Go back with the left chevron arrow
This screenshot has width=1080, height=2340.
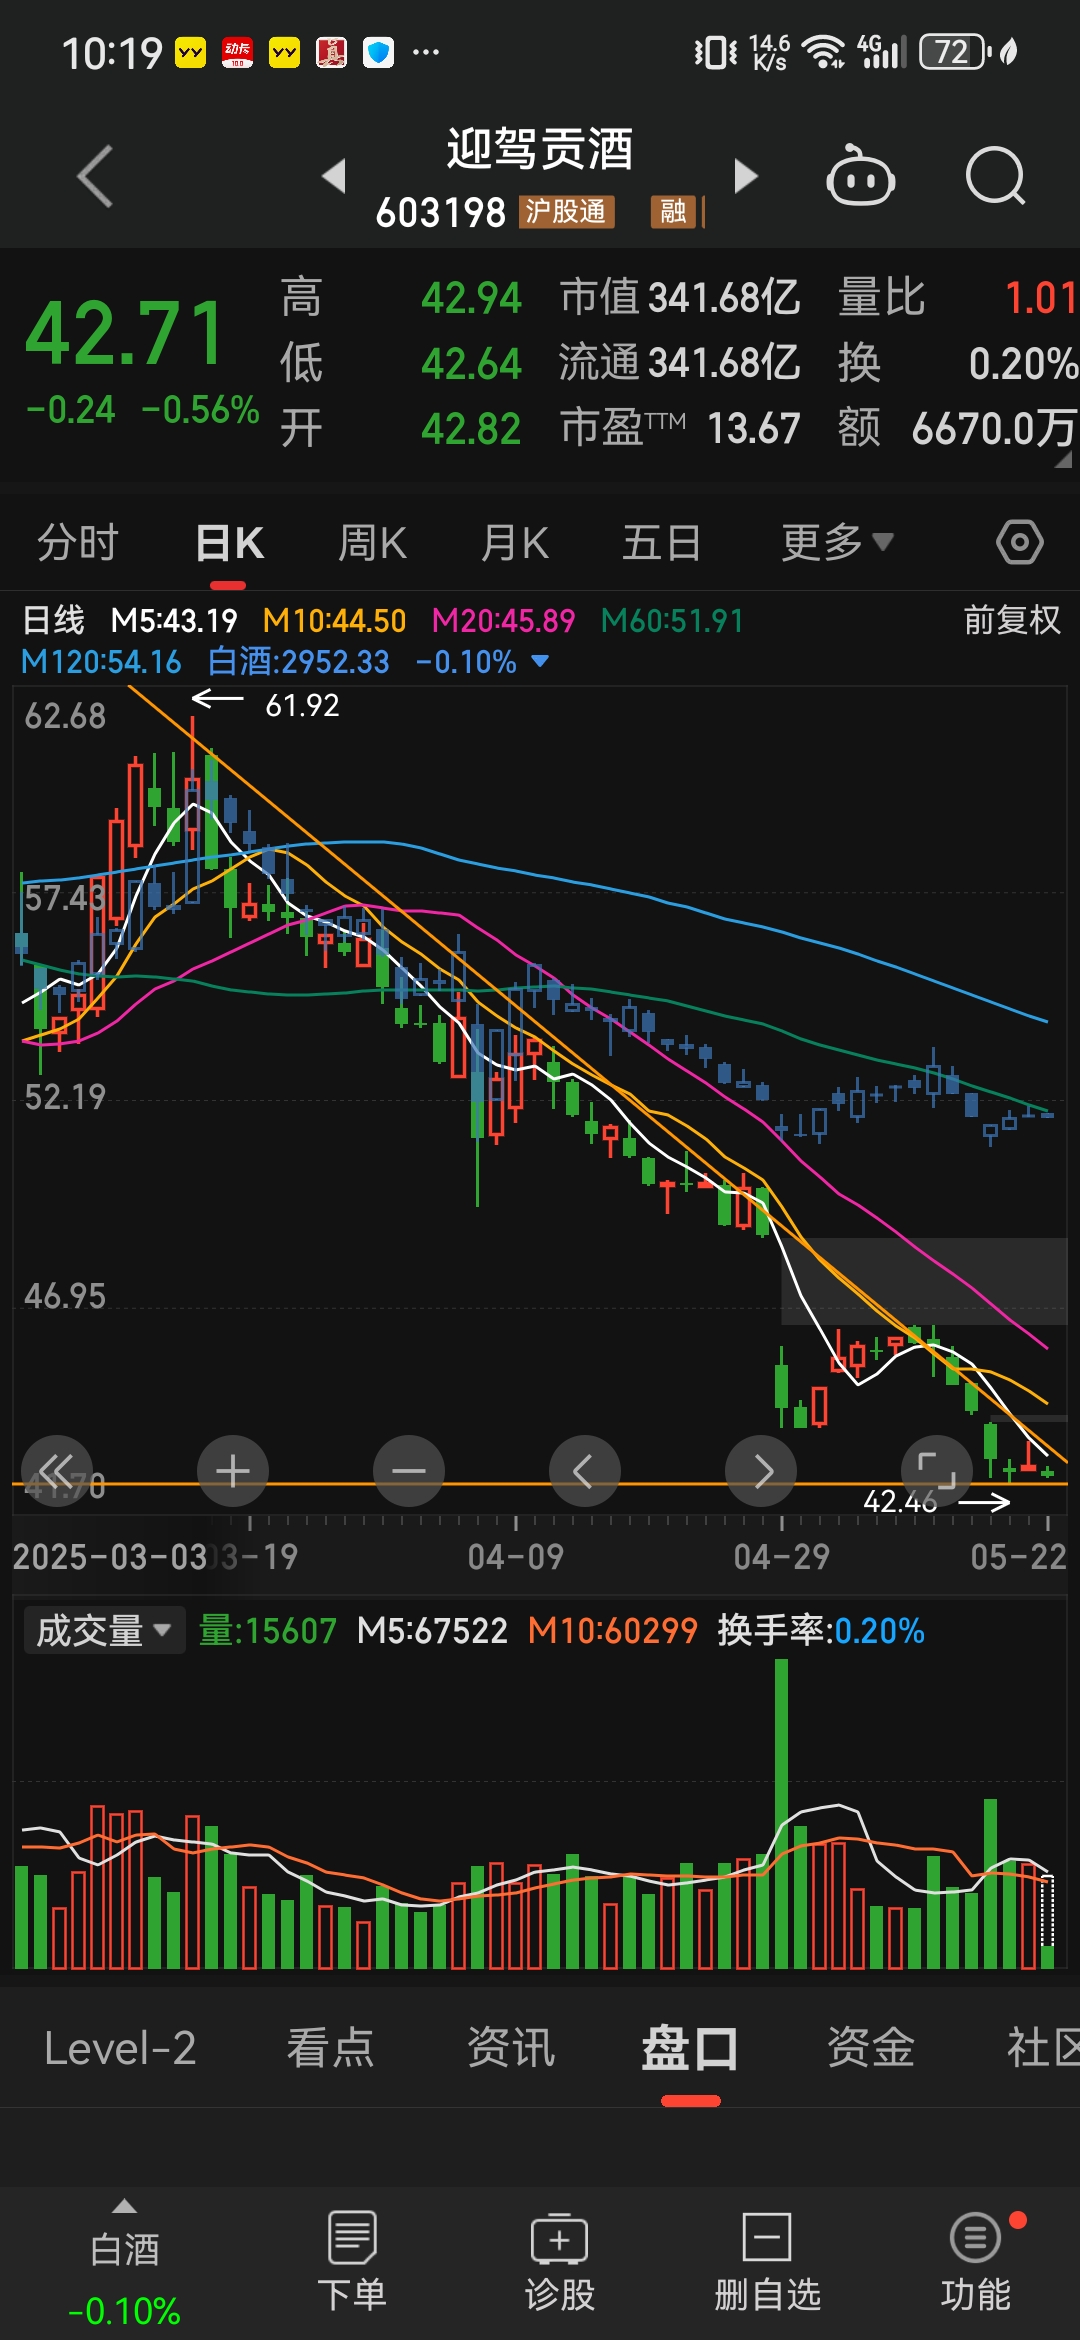pyautogui.click(x=95, y=177)
